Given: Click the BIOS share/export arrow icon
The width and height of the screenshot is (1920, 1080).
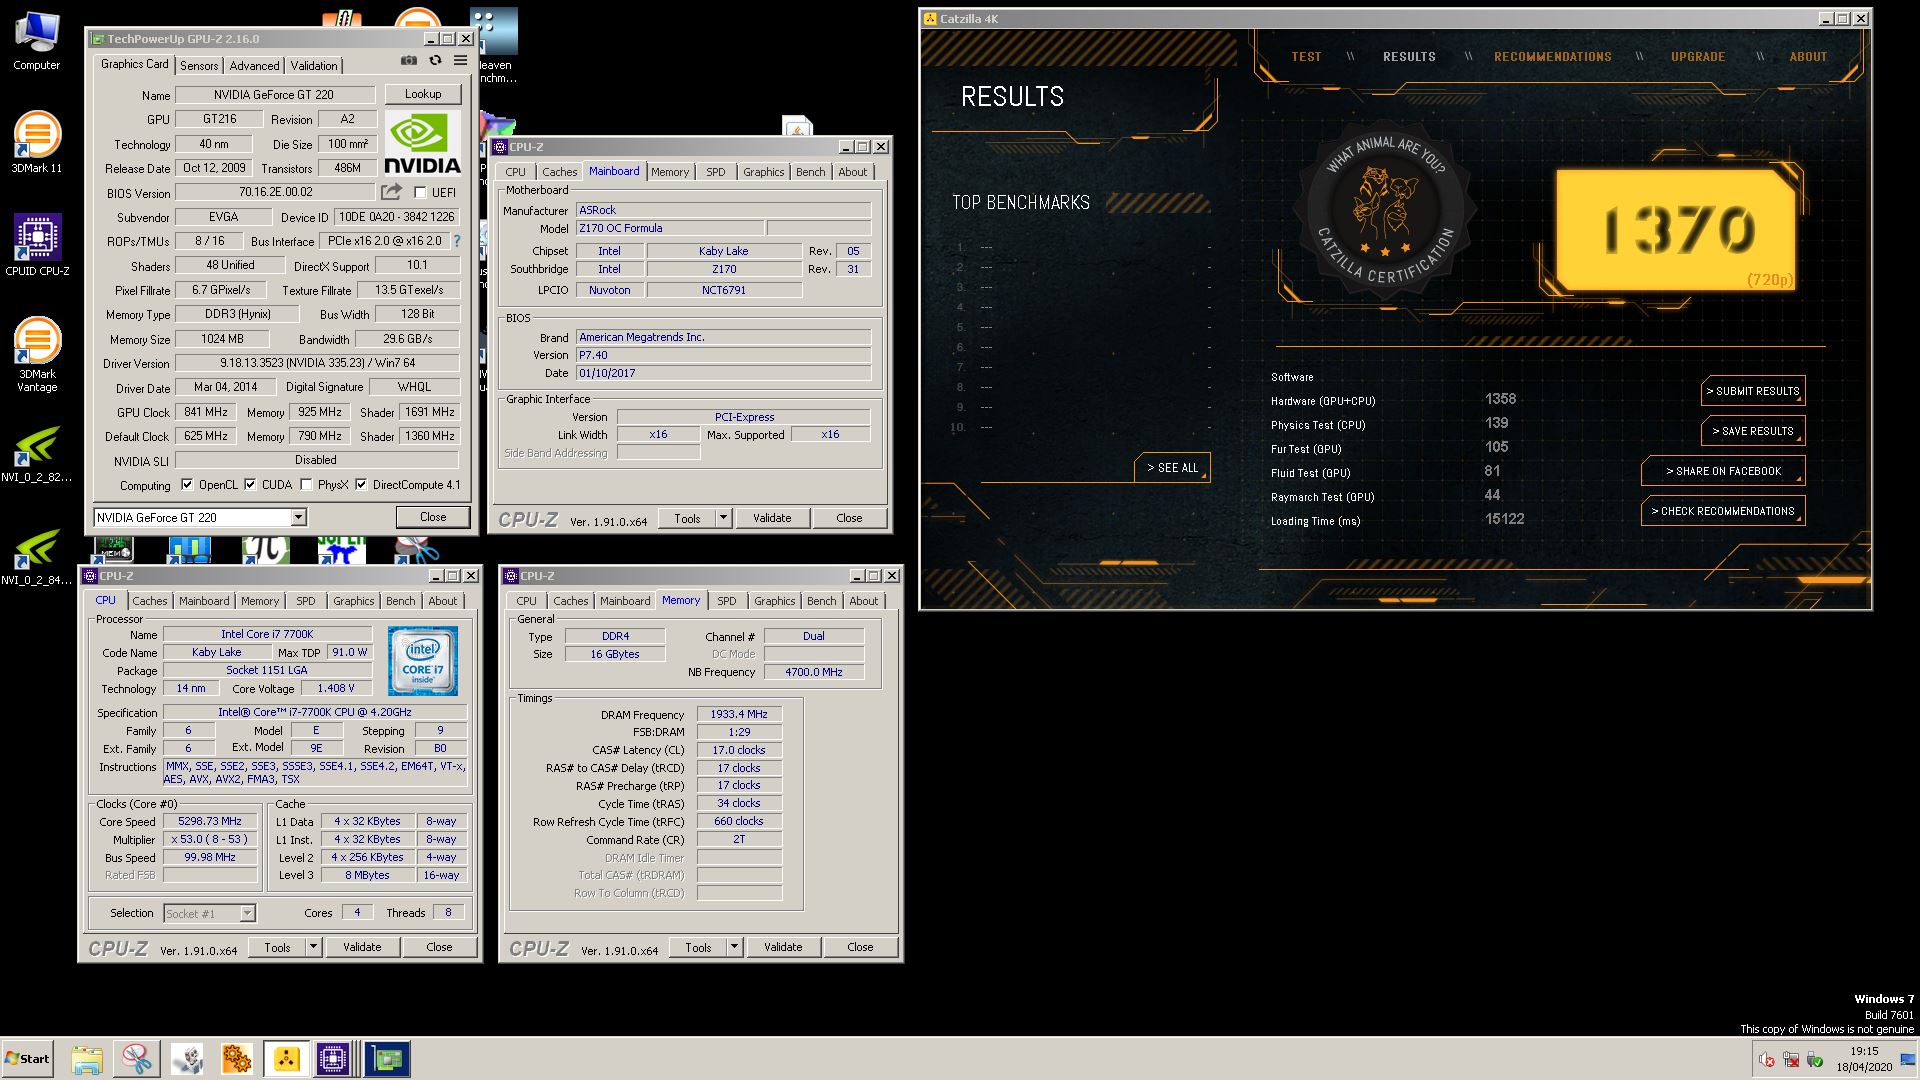Looking at the screenshot, I should pyautogui.click(x=391, y=192).
